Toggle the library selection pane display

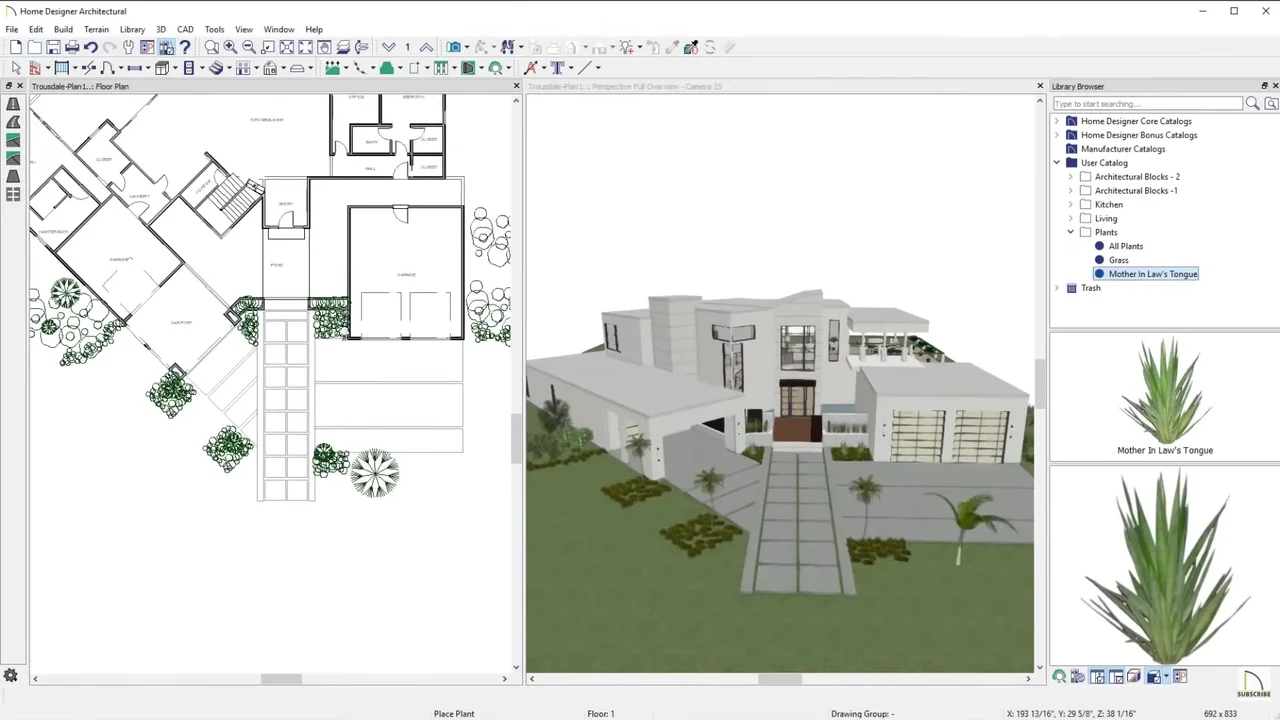pyautogui.click(x=1097, y=677)
